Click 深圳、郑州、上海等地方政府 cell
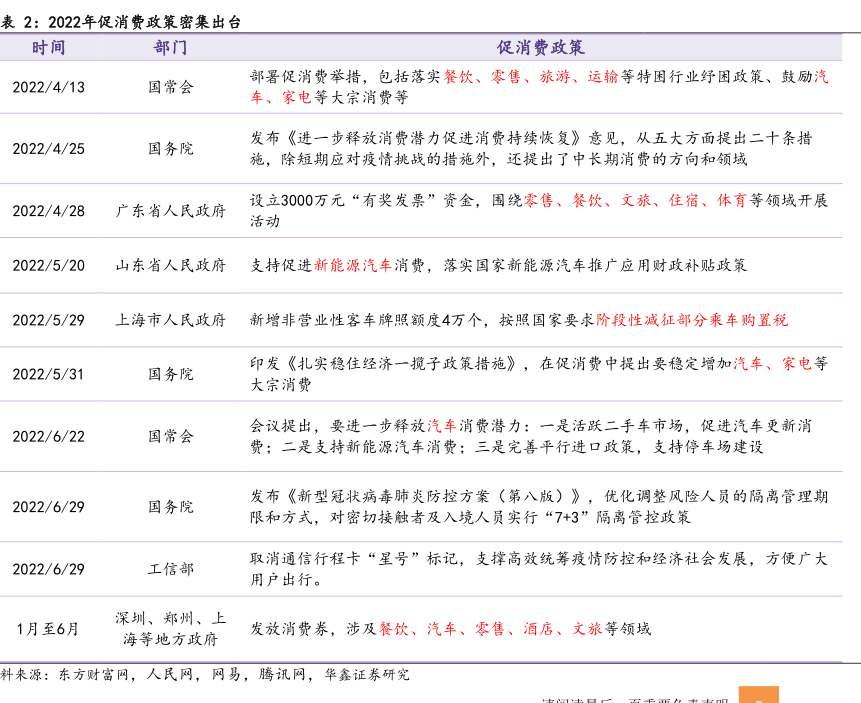 coord(171,629)
